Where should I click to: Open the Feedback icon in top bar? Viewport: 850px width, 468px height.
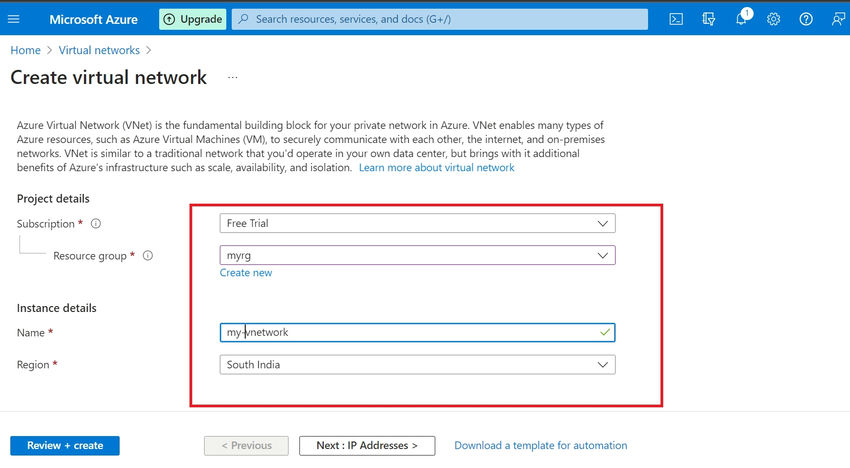838,19
